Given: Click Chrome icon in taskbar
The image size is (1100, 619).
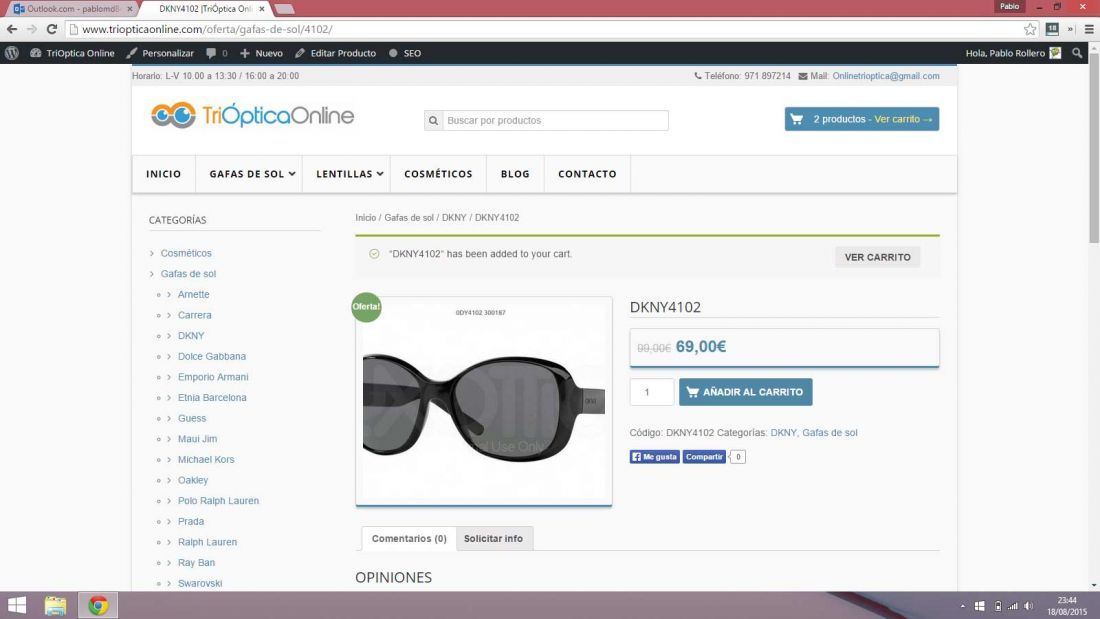Looking at the screenshot, I should (98, 605).
